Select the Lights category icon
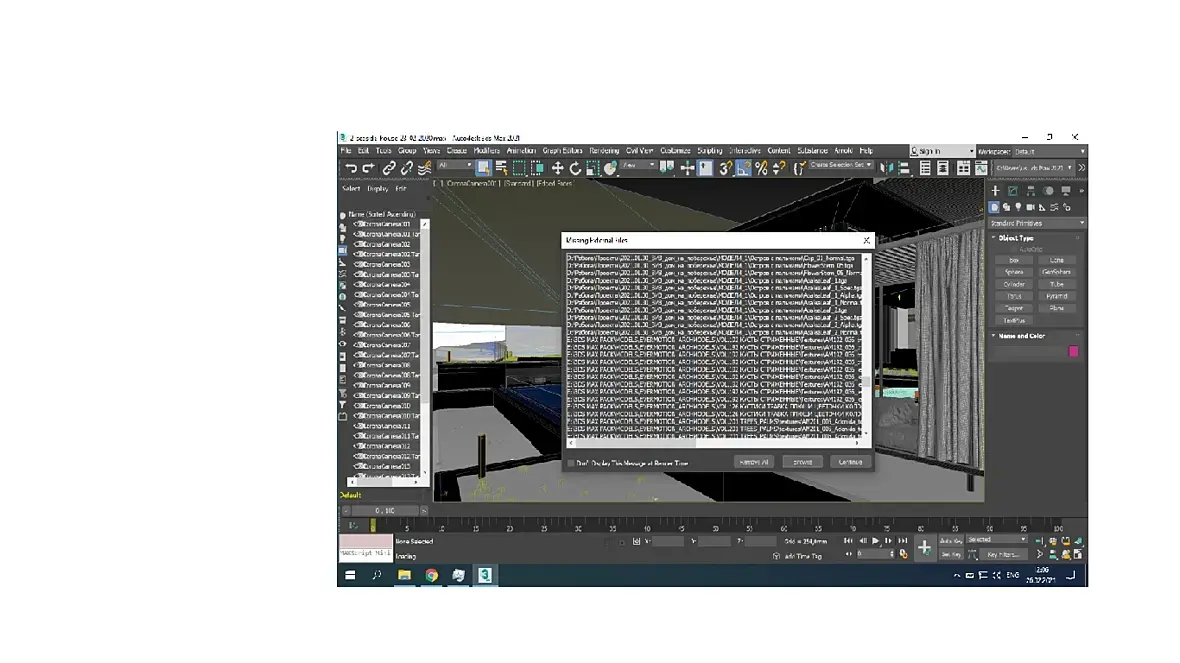The image size is (1180, 663). (1018, 207)
